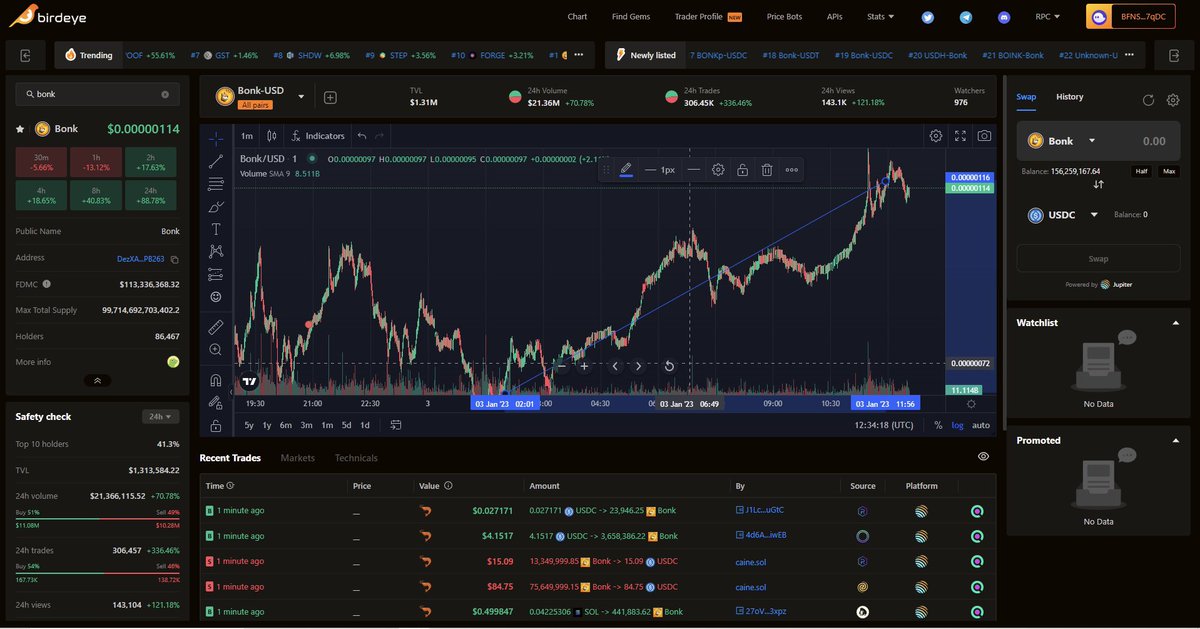The image size is (1200, 629).
Task: Open Bonk token selector in swap
Action: pos(1061,141)
